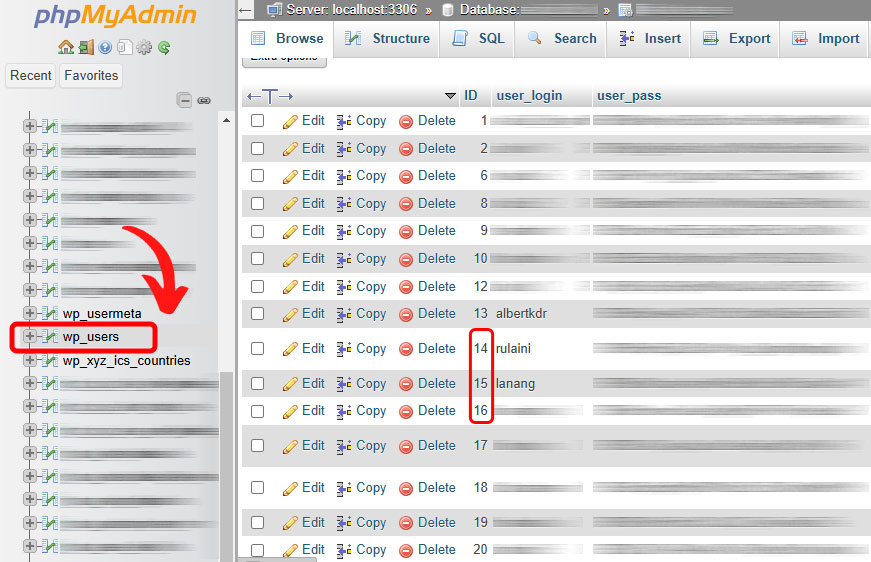The height and width of the screenshot is (562, 871).
Task: Click the red Delete icon for row ID 15
Action: pyautogui.click(x=406, y=384)
